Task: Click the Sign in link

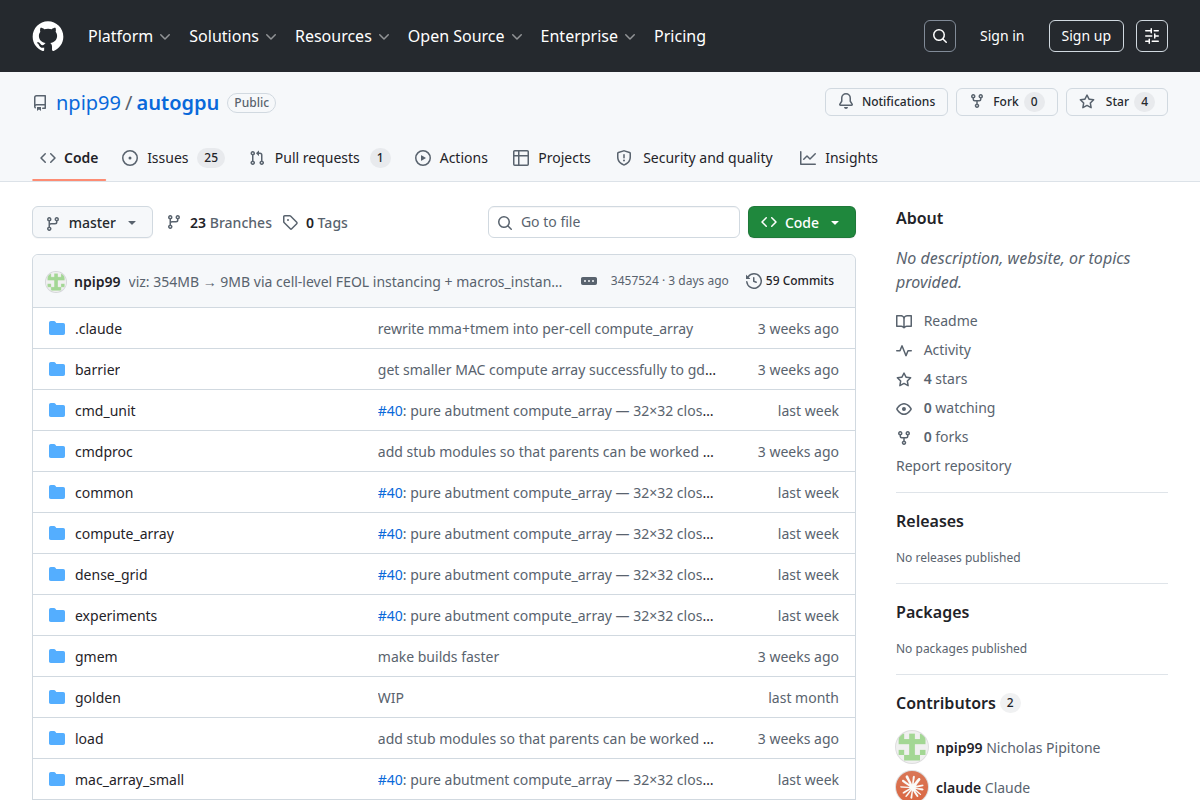Action: [x=1002, y=36]
